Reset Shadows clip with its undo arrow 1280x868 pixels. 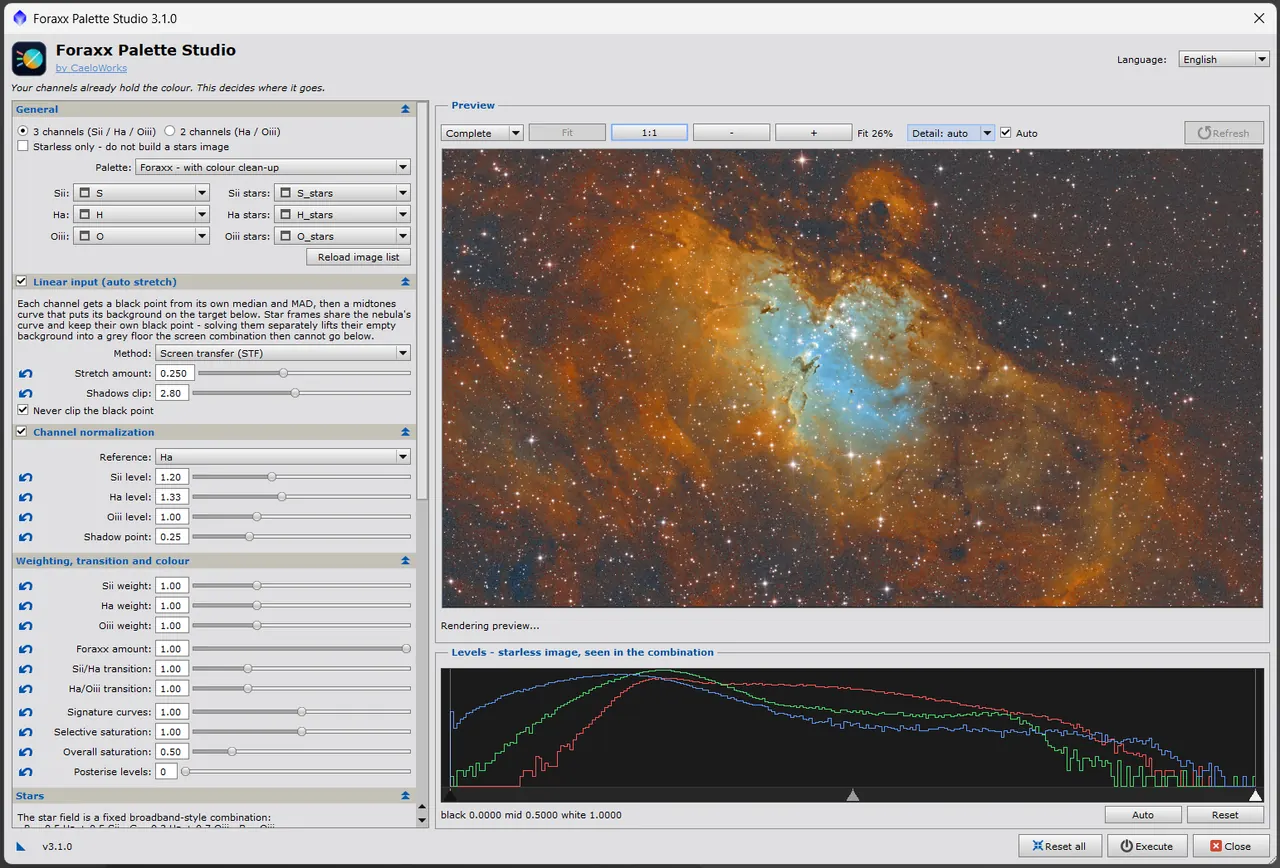tap(26, 394)
